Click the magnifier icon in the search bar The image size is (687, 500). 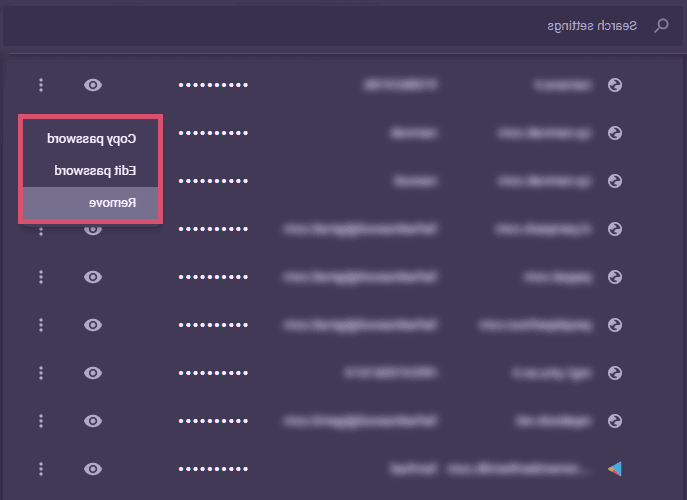click(660, 25)
